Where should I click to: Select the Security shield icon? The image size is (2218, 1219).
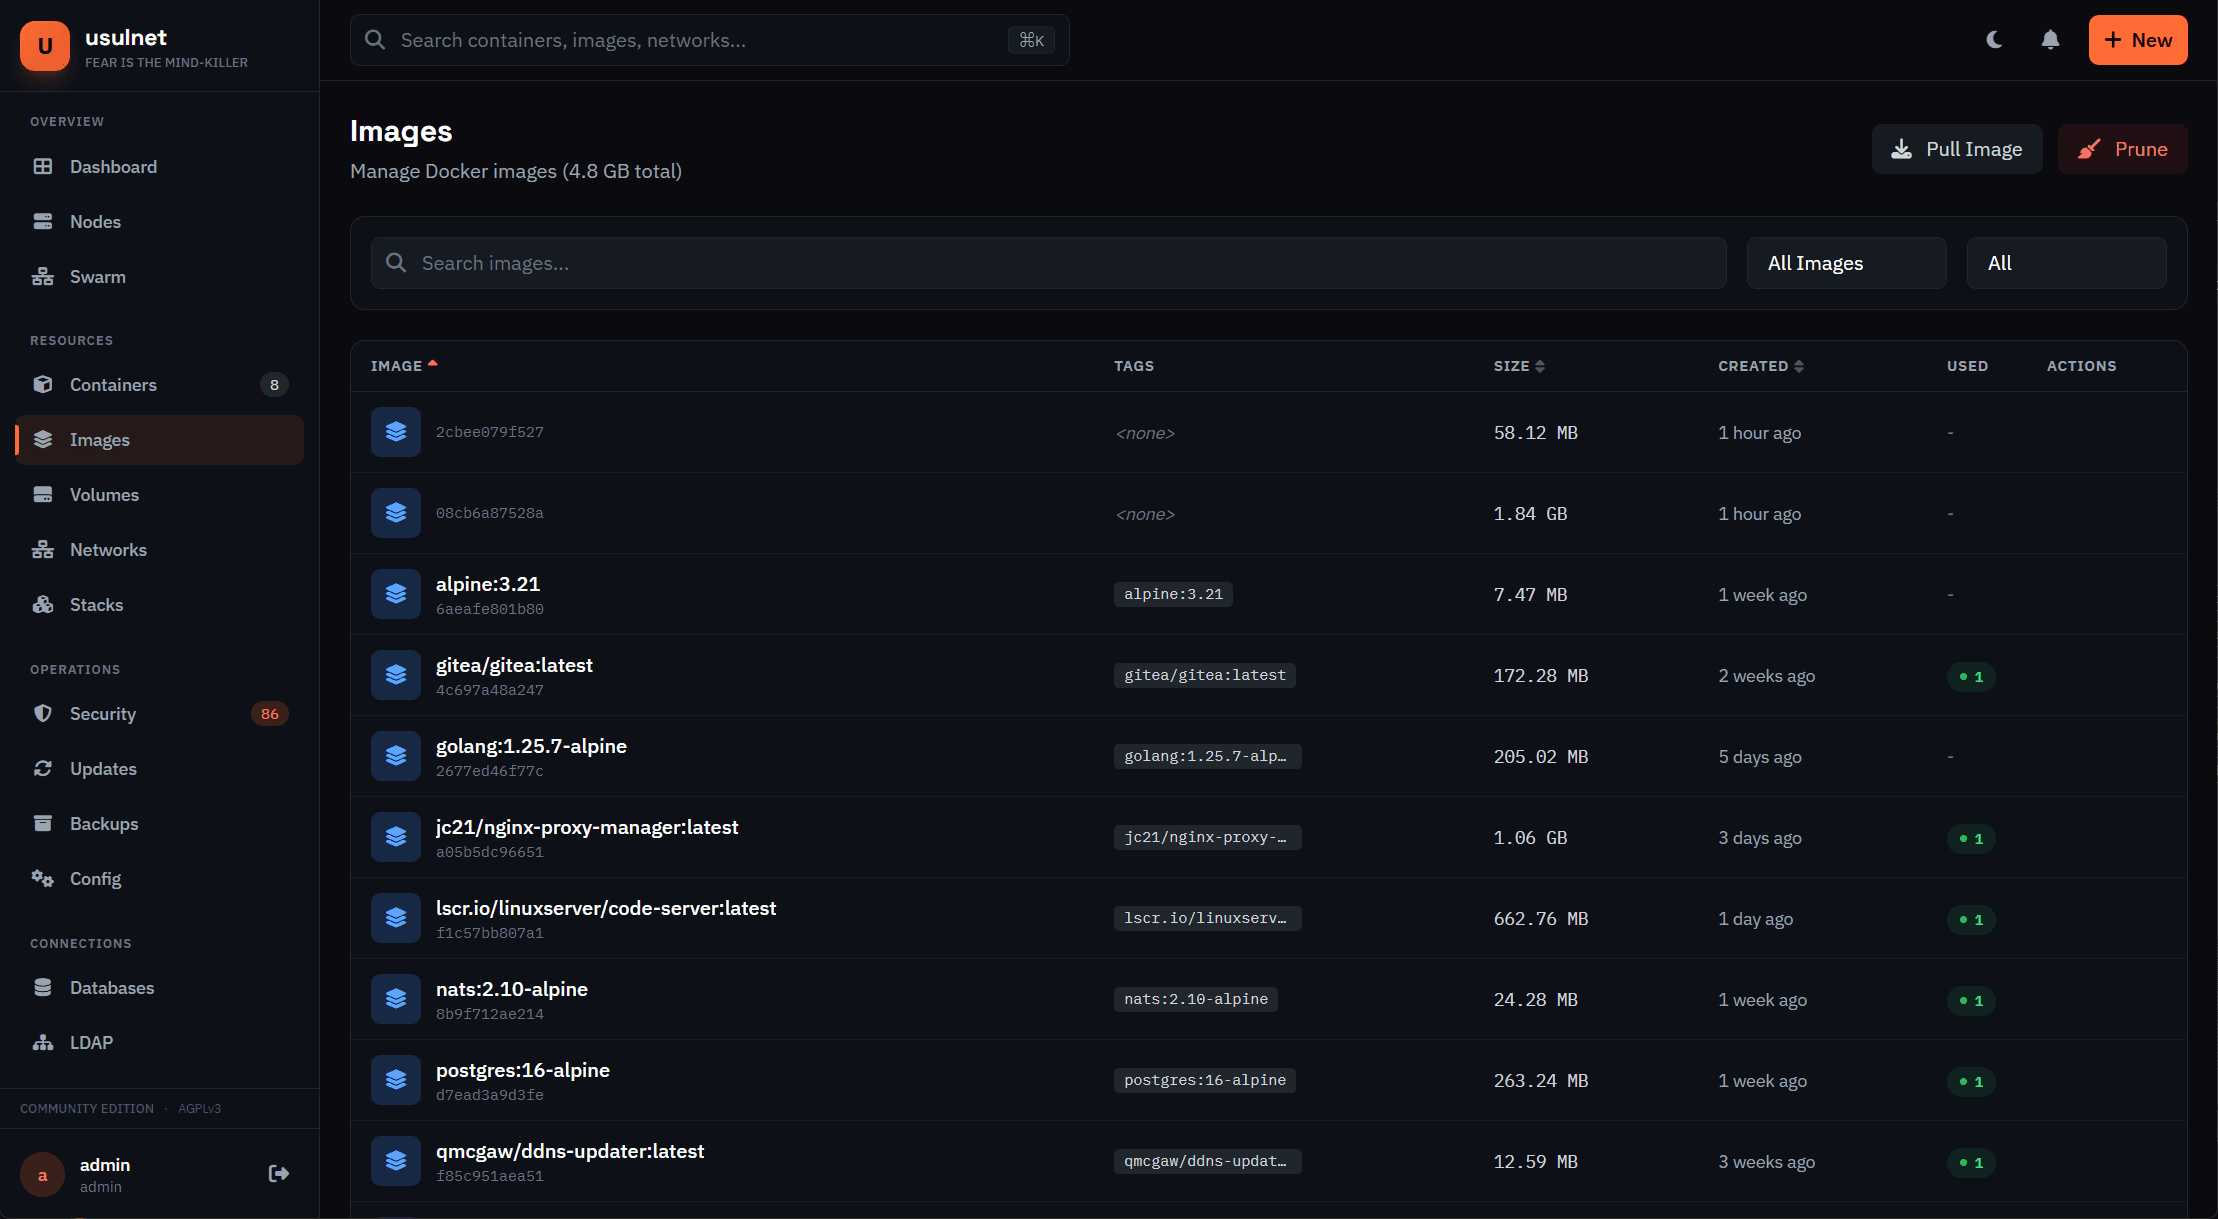tap(43, 713)
